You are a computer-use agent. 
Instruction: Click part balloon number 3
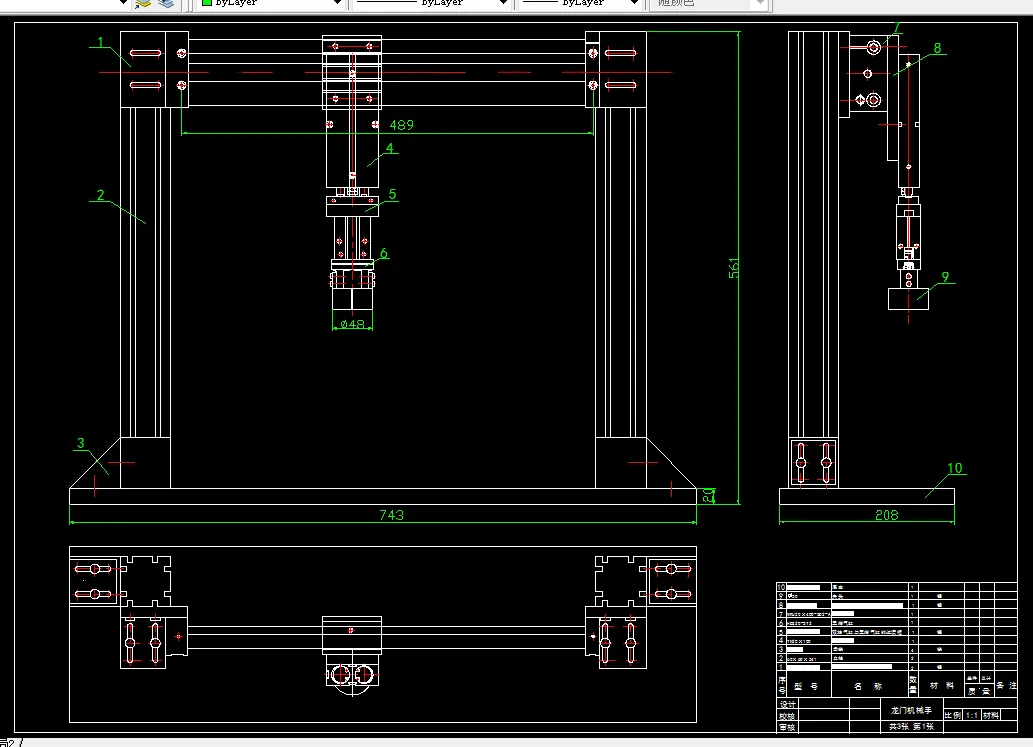point(80,443)
